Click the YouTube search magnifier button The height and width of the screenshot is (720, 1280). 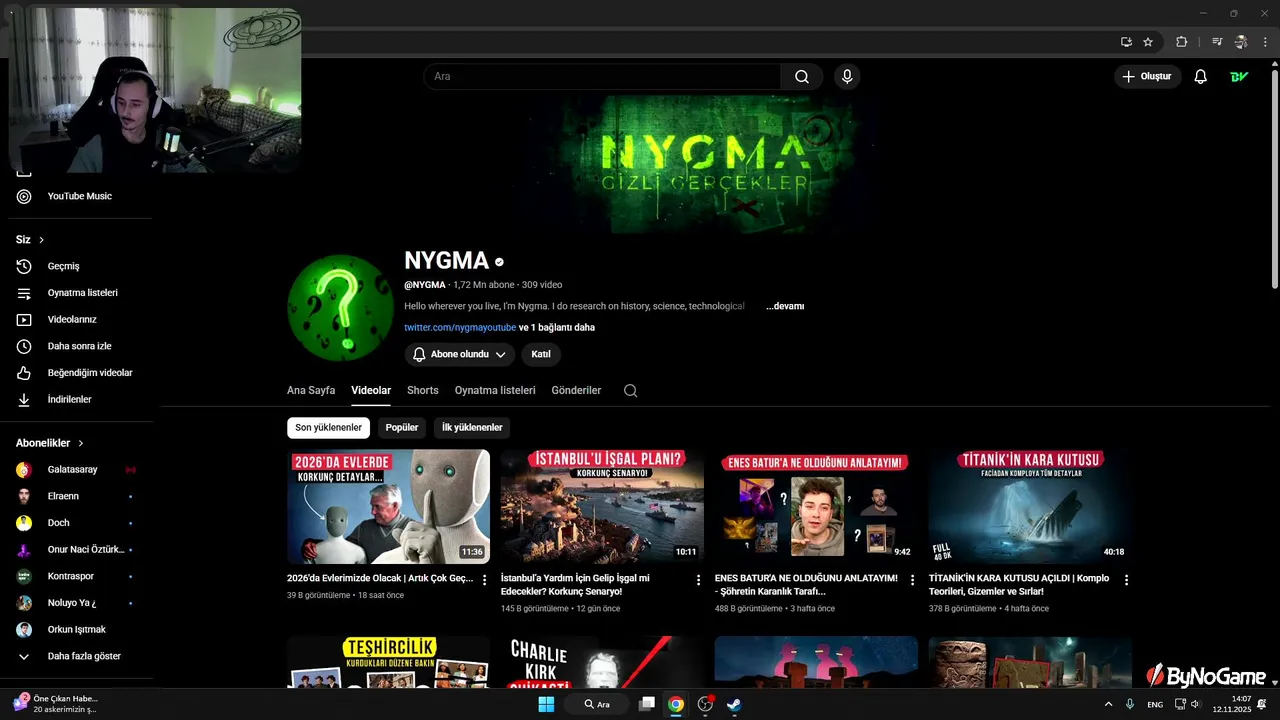(802, 77)
